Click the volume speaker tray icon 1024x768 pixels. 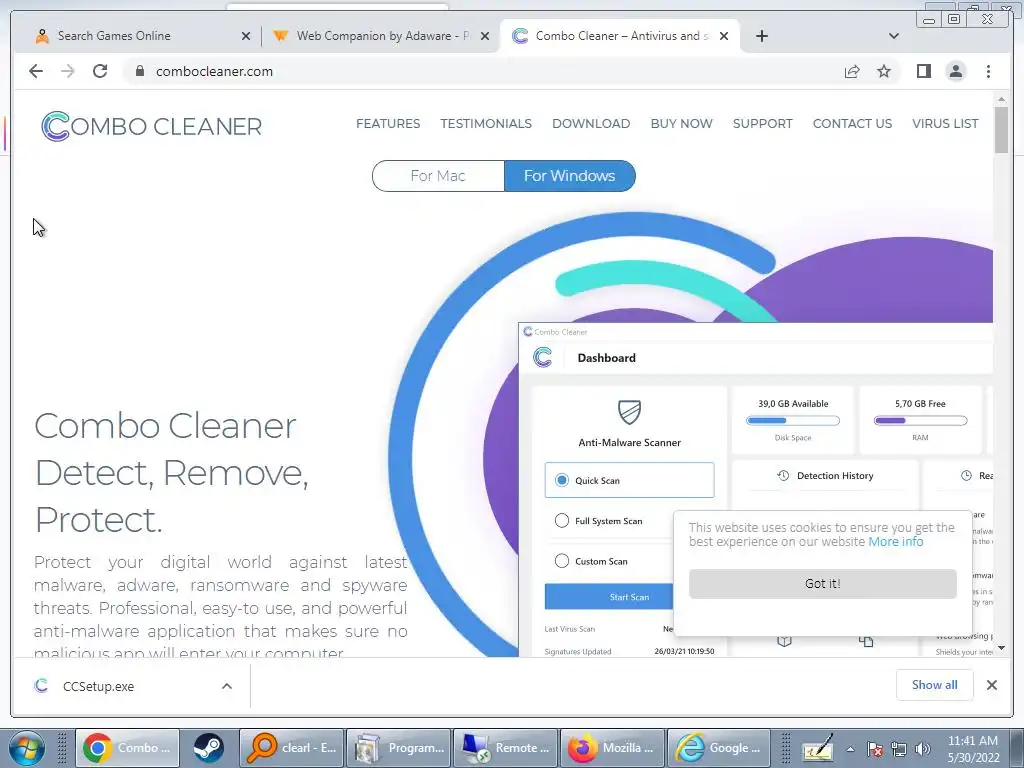click(x=923, y=749)
